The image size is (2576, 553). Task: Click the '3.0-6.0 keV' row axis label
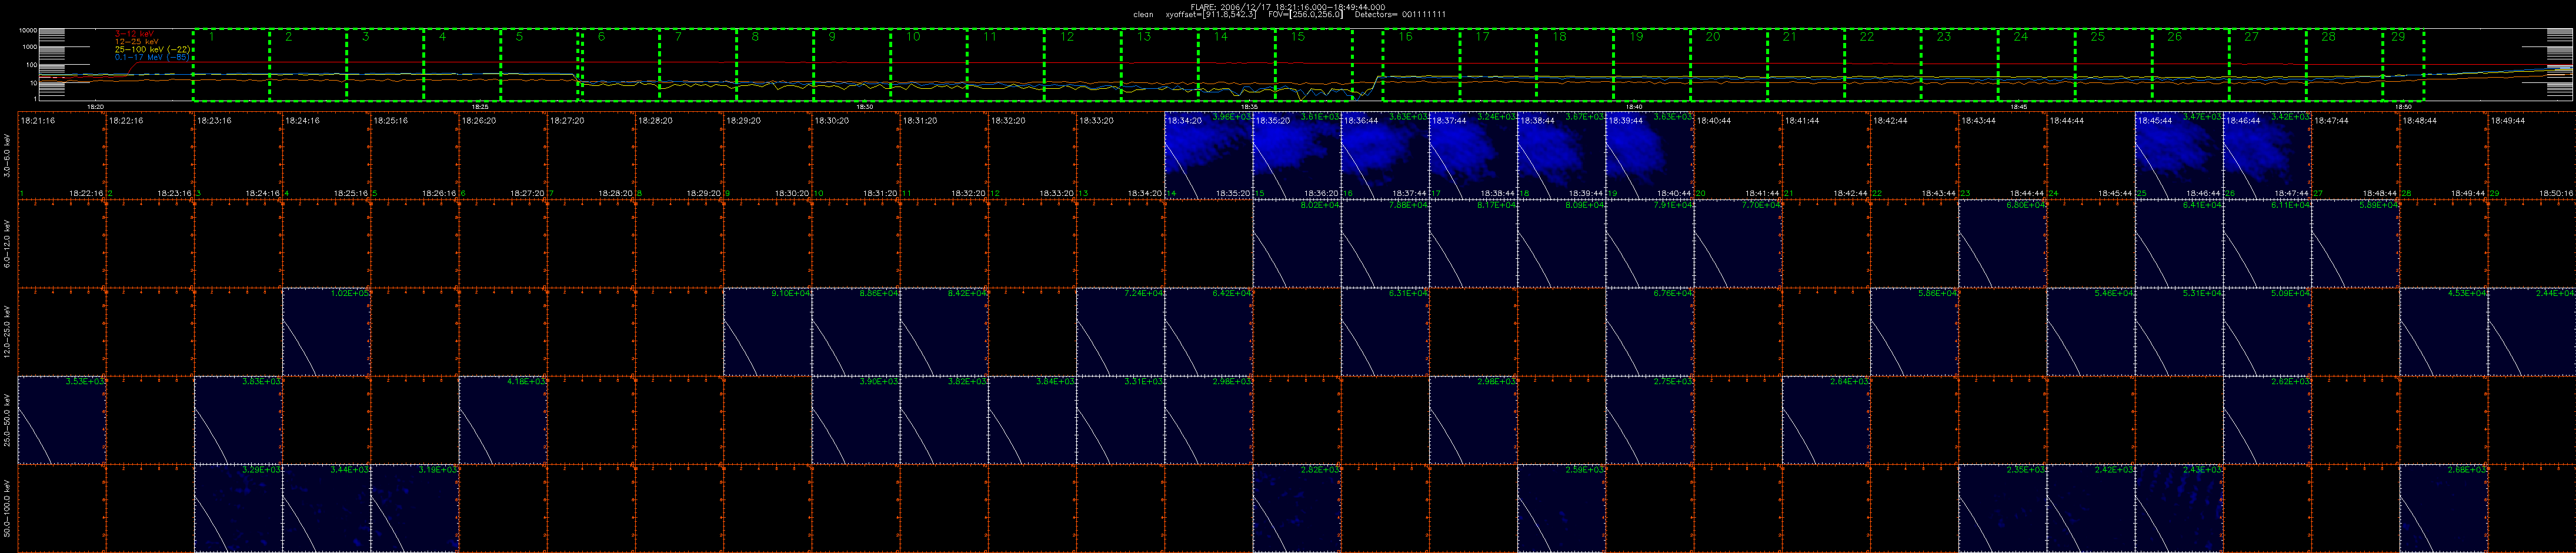[x=8, y=156]
